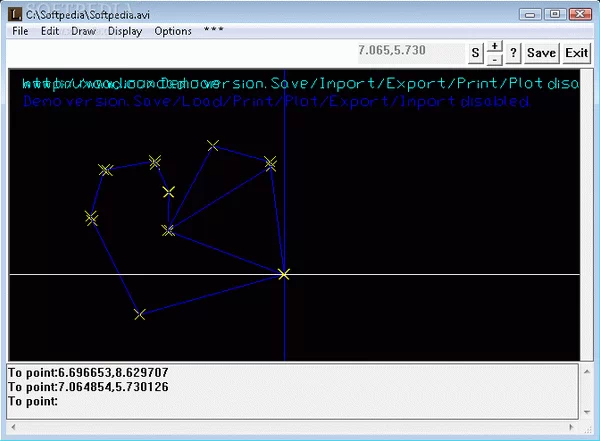Viewport: 600px width, 441px height.
Task: Click command panel scroll down arrow
Action: click(587, 412)
